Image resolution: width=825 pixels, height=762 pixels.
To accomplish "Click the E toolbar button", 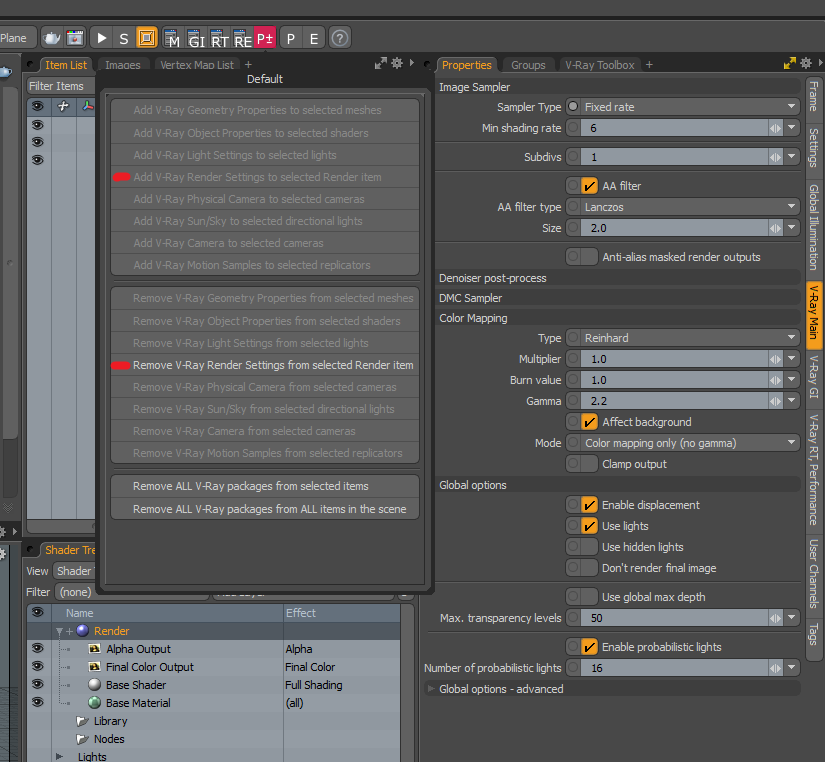I will pyautogui.click(x=314, y=38).
